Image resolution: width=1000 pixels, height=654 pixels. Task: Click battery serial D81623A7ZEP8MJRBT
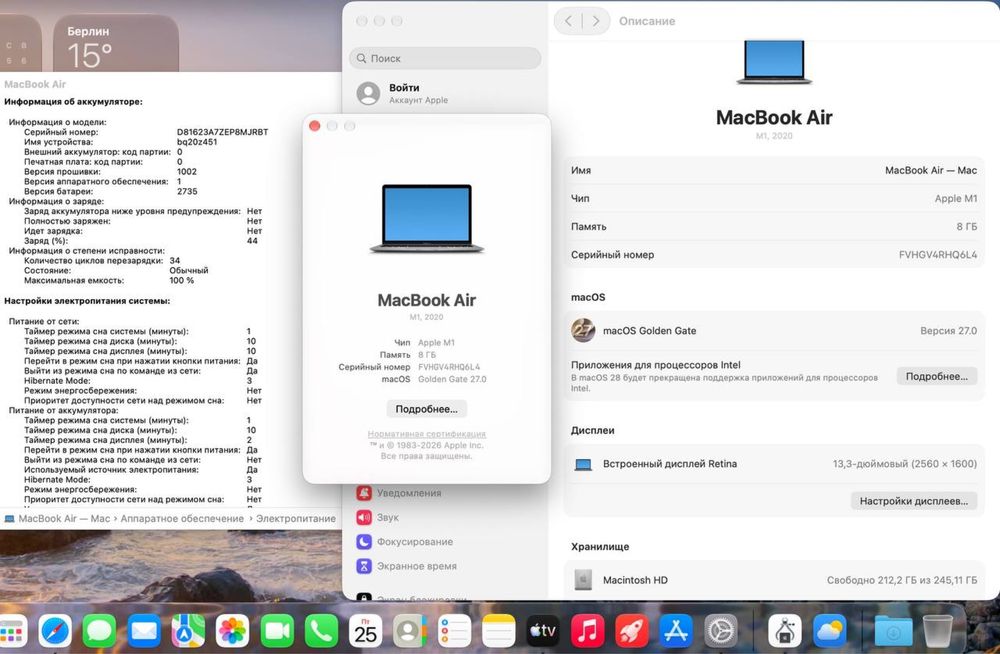click(223, 132)
